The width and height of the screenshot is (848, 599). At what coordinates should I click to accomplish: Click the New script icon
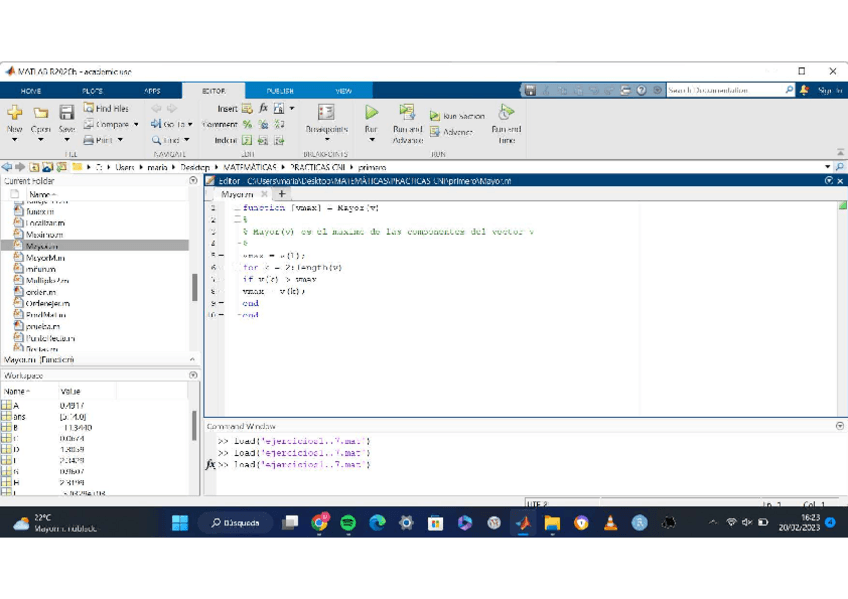tap(15, 114)
